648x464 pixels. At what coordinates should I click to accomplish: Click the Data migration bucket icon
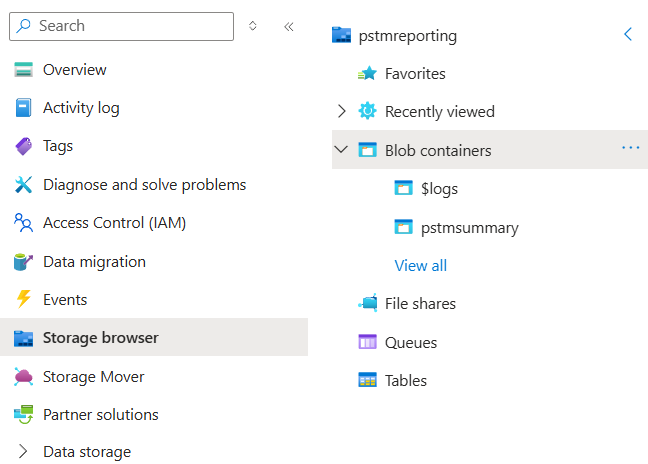click(23, 262)
